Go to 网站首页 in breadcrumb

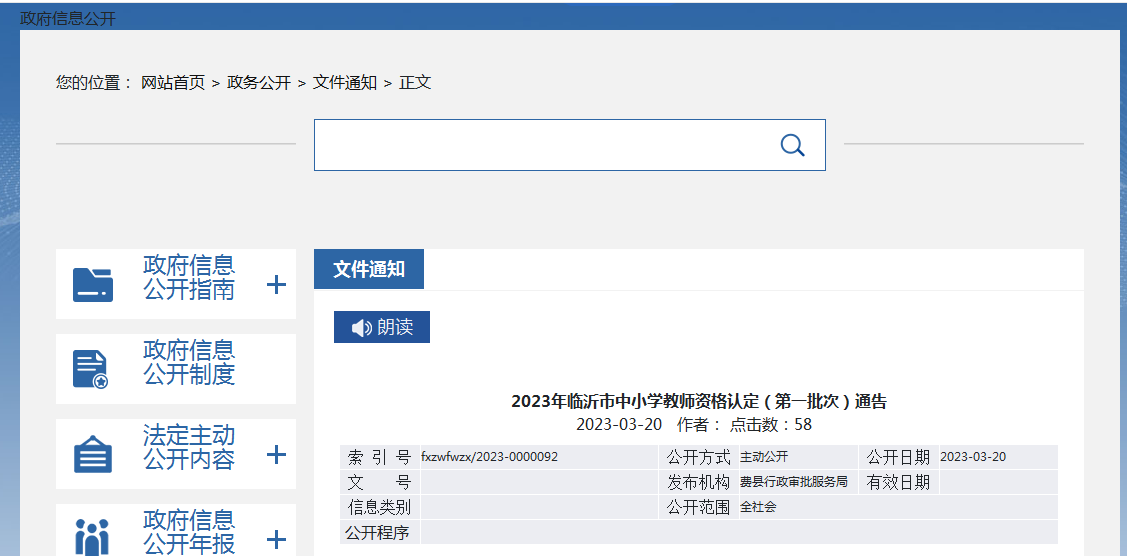[x=173, y=83]
